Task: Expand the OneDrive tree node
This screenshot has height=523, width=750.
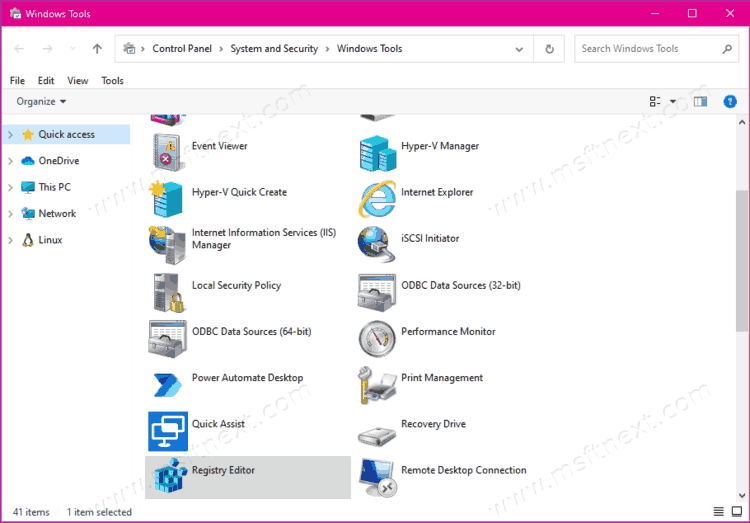Action: [x=11, y=161]
